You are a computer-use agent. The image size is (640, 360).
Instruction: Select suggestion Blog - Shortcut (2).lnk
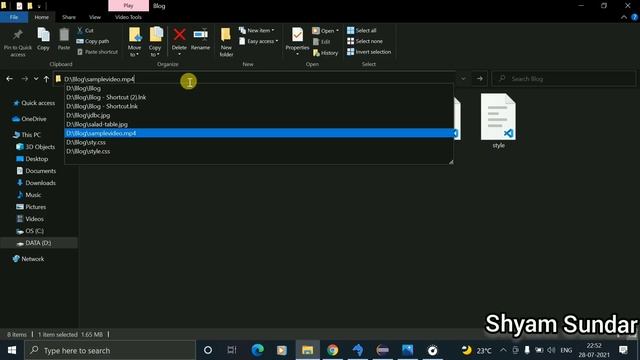point(259,97)
